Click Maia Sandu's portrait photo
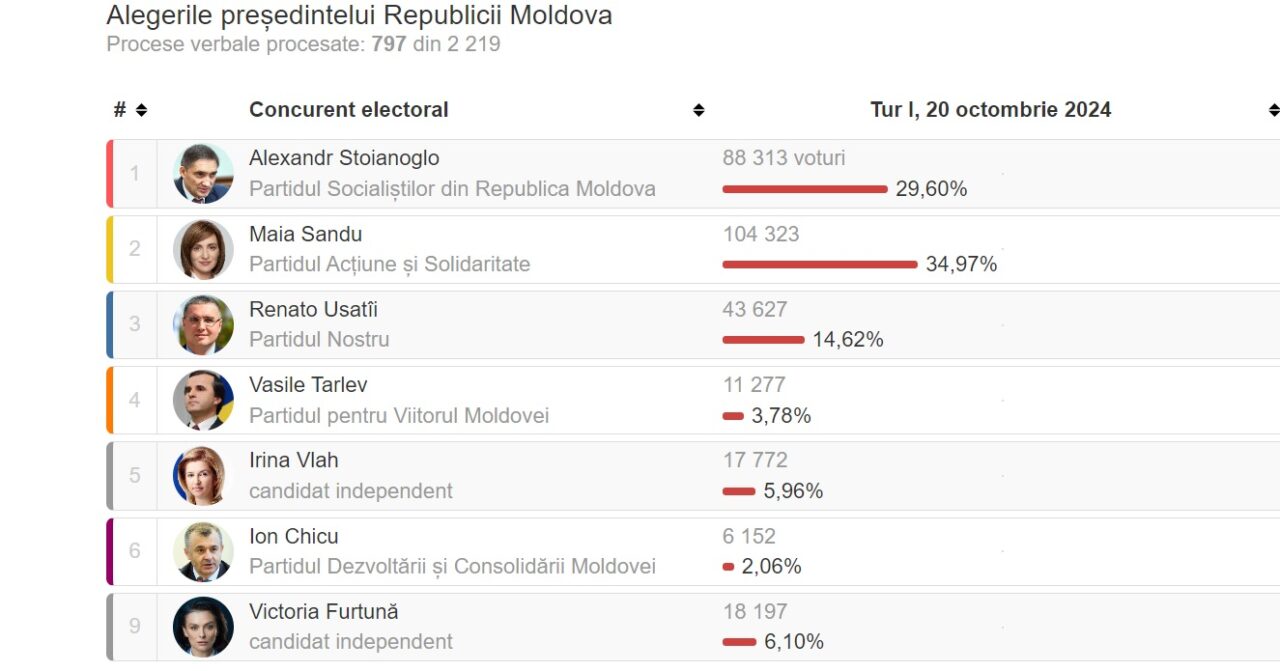 203,249
